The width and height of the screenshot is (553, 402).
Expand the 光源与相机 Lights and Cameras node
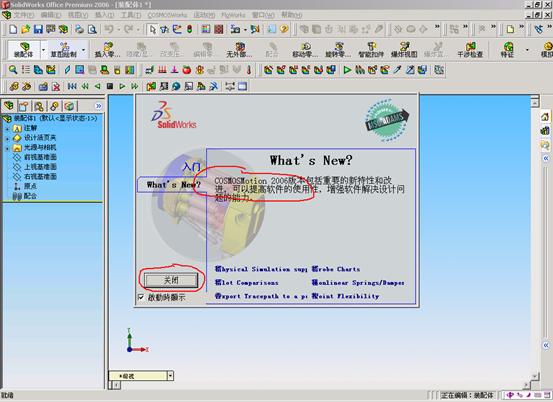(x=7, y=148)
